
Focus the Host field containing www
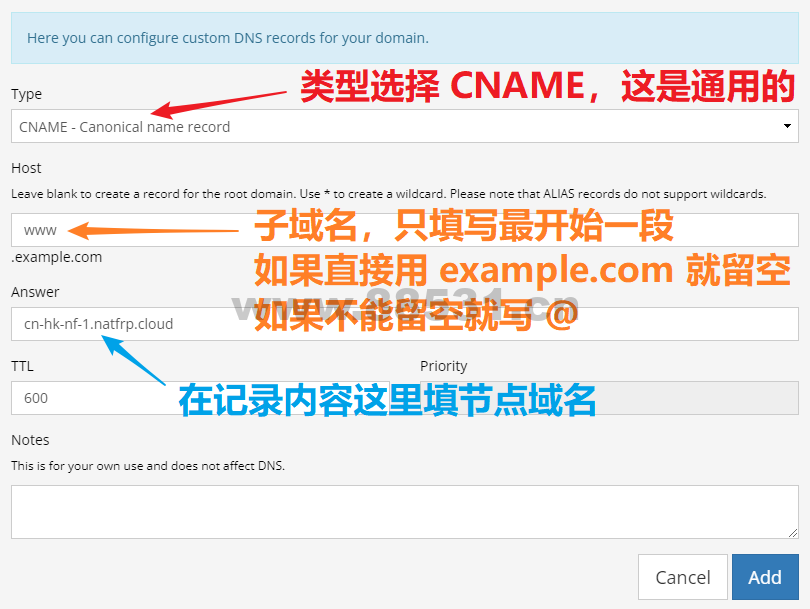[404, 230]
